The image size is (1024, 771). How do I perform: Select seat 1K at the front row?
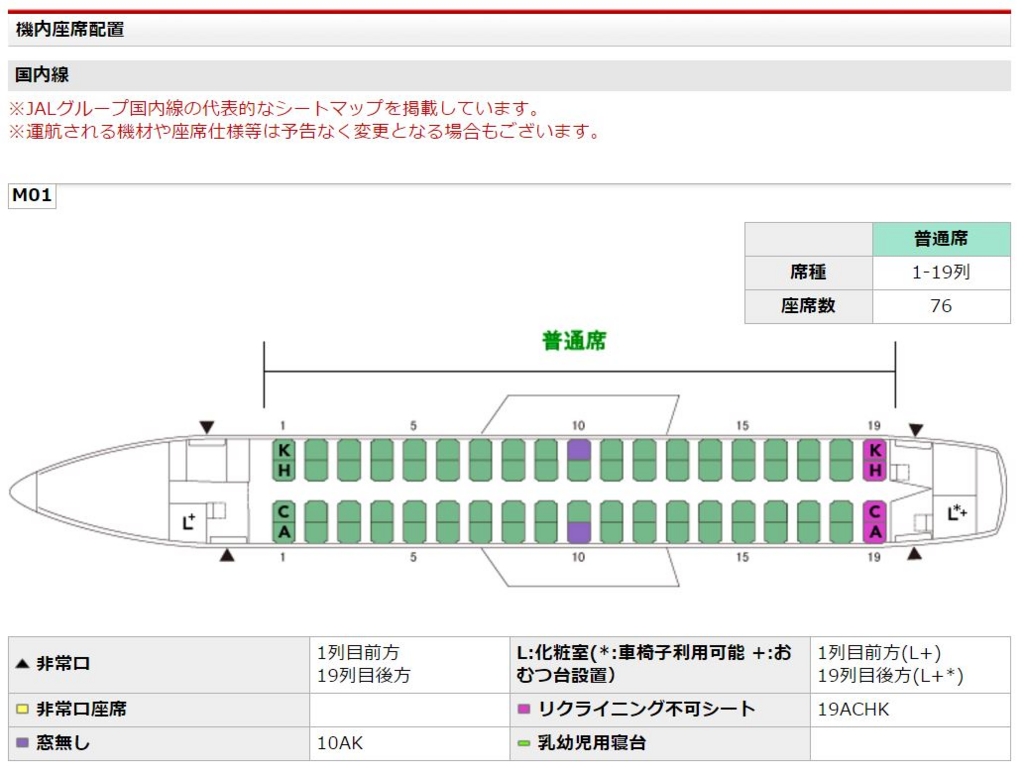coord(283,452)
